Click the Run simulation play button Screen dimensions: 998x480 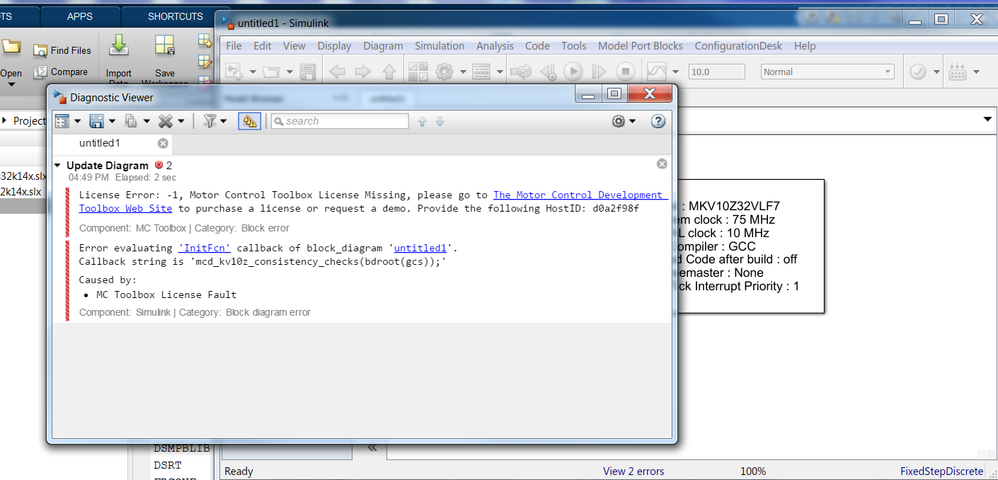click(x=573, y=72)
